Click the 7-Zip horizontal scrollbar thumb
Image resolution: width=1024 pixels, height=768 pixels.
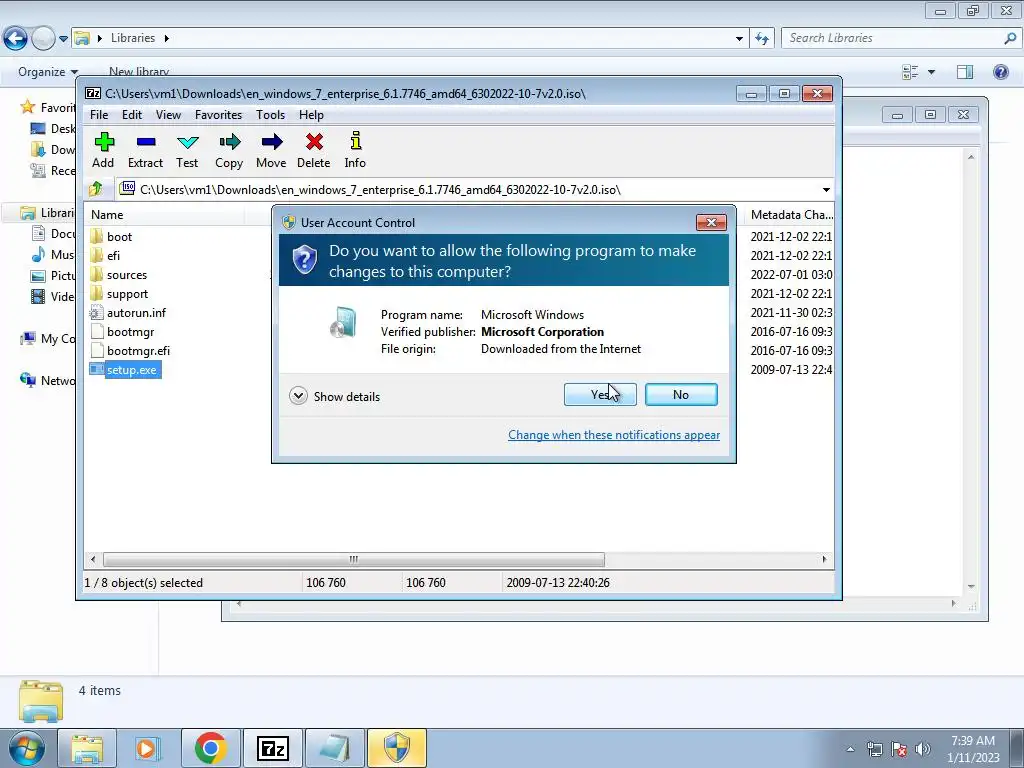(353, 560)
